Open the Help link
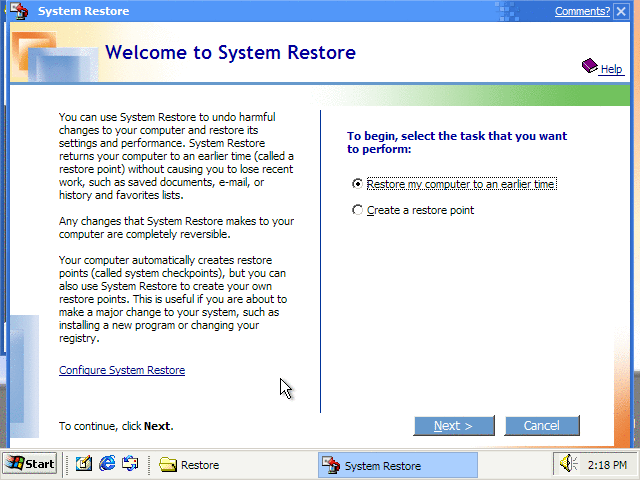Viewport: 640px width, 480px height. pos(611,69)
